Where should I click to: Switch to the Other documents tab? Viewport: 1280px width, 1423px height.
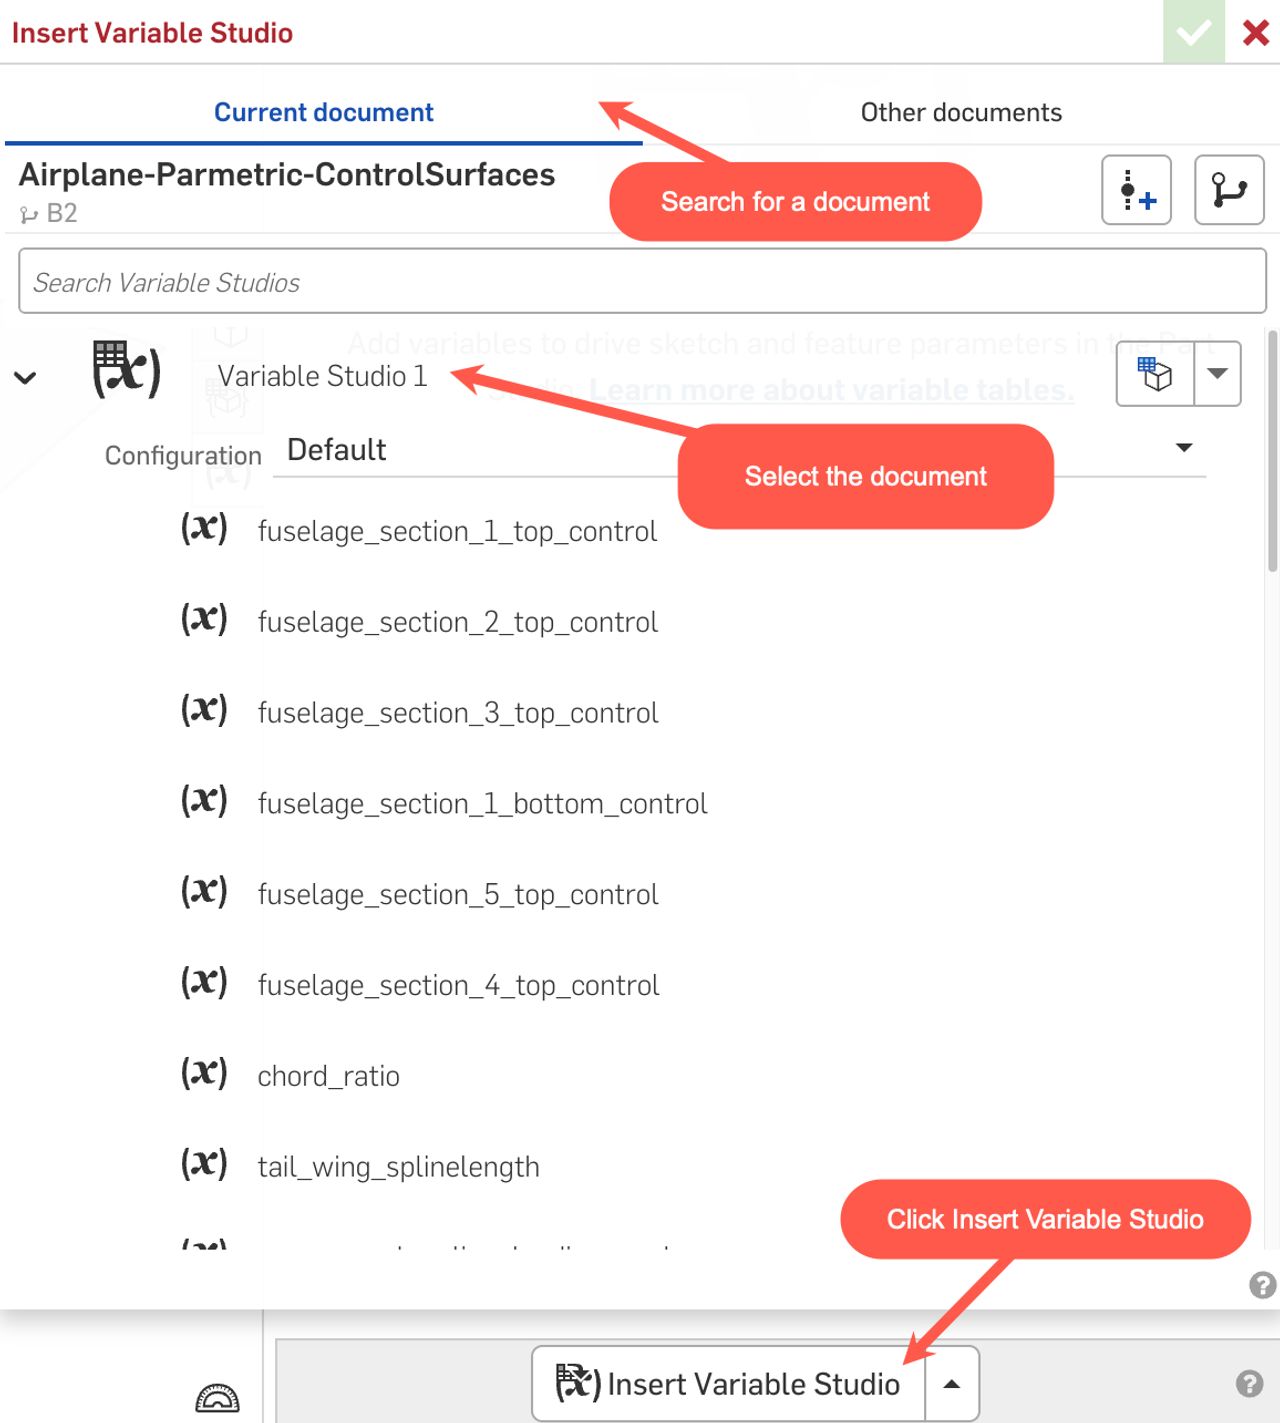click(x=960, y=112)
